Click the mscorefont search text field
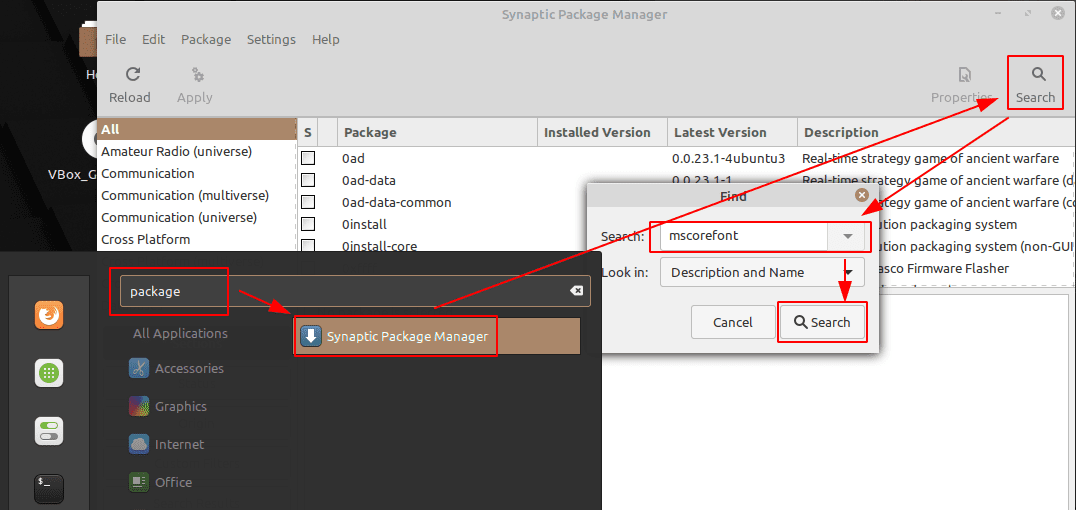 pos(744,237)
